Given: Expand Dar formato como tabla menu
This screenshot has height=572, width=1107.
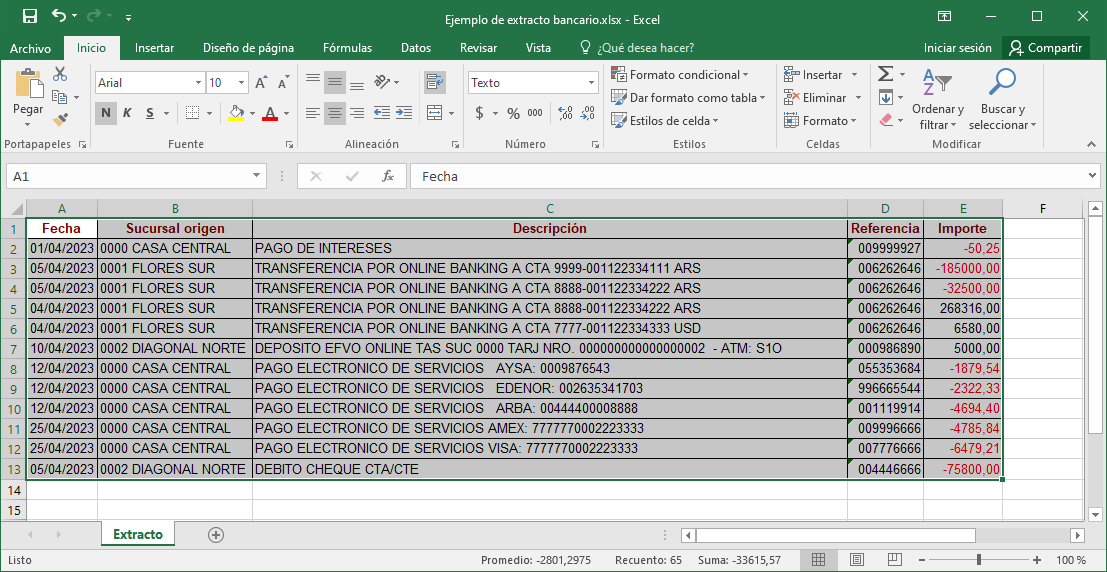Looking at the screenshot, I should [x=689, y=97].
